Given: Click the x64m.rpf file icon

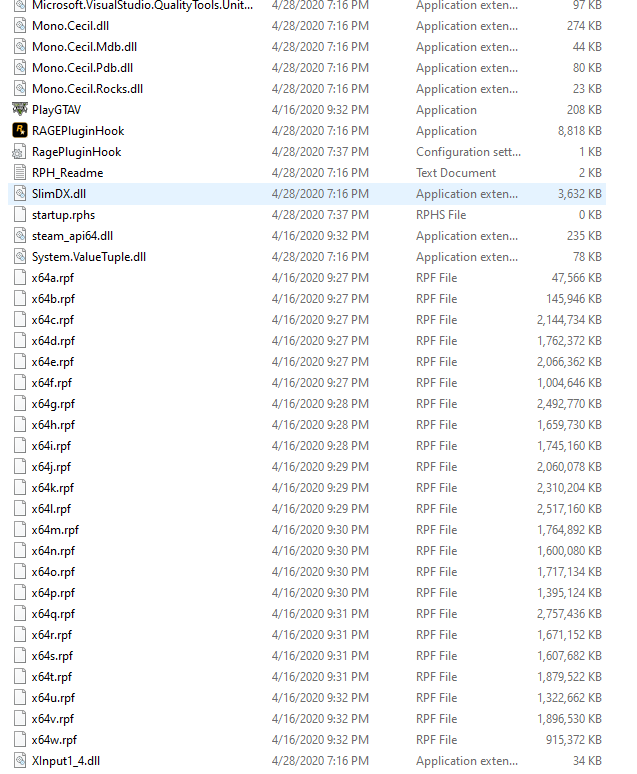Looking at the screenshot, I should [20, 529].
